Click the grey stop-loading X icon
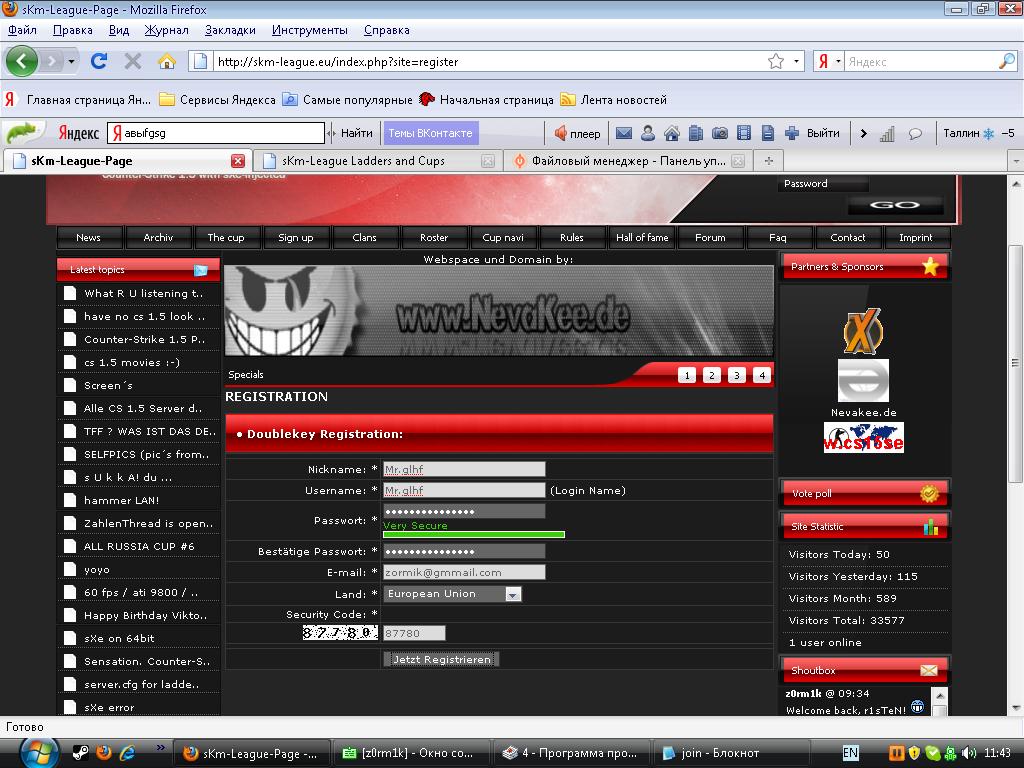Screen dimensions: 1024x768 click(x=133, y=61)
